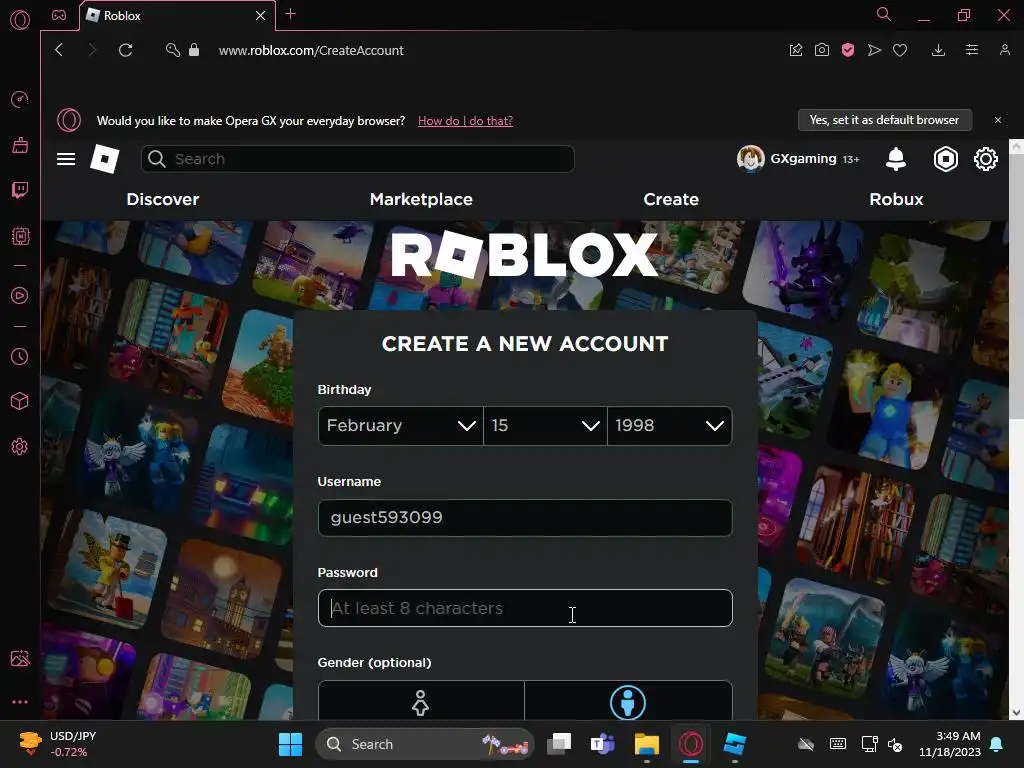Image resolution: width=1024 pixels, height=768 pixels.
Task: Go to Robux tab
Action: tap(896, 199)
